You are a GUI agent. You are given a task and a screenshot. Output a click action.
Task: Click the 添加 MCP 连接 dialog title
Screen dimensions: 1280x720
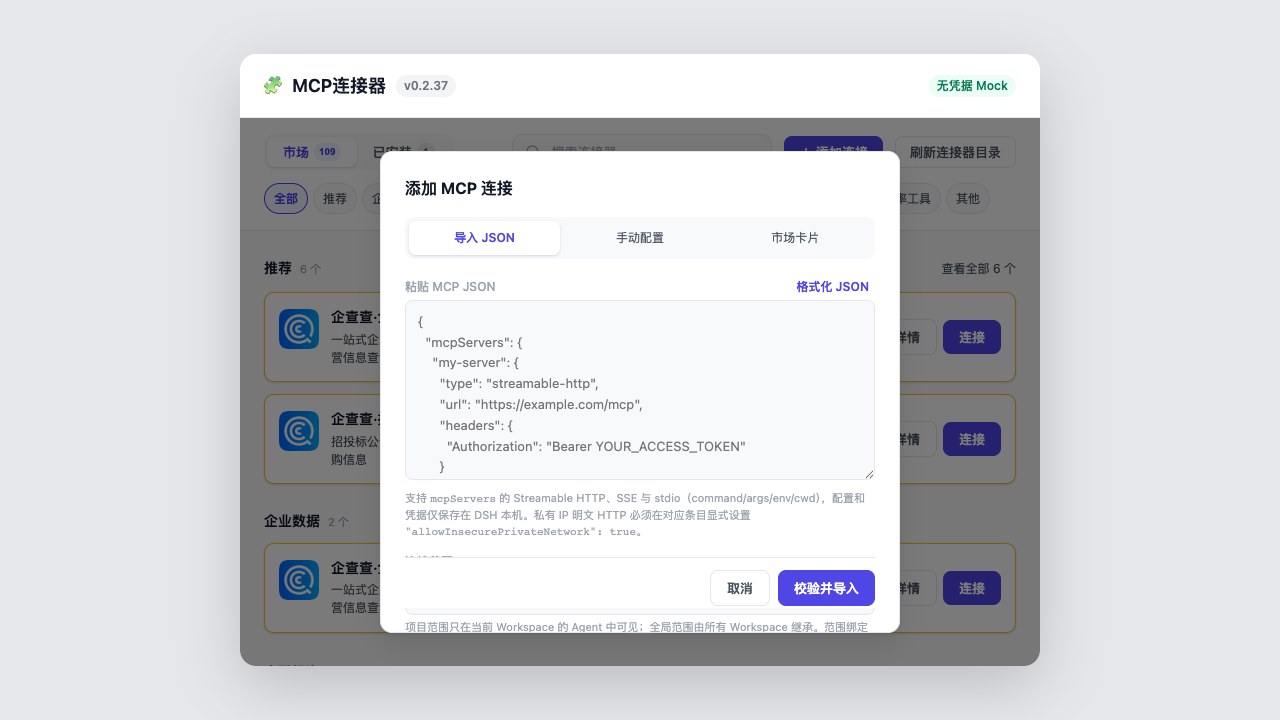(459, 188)
